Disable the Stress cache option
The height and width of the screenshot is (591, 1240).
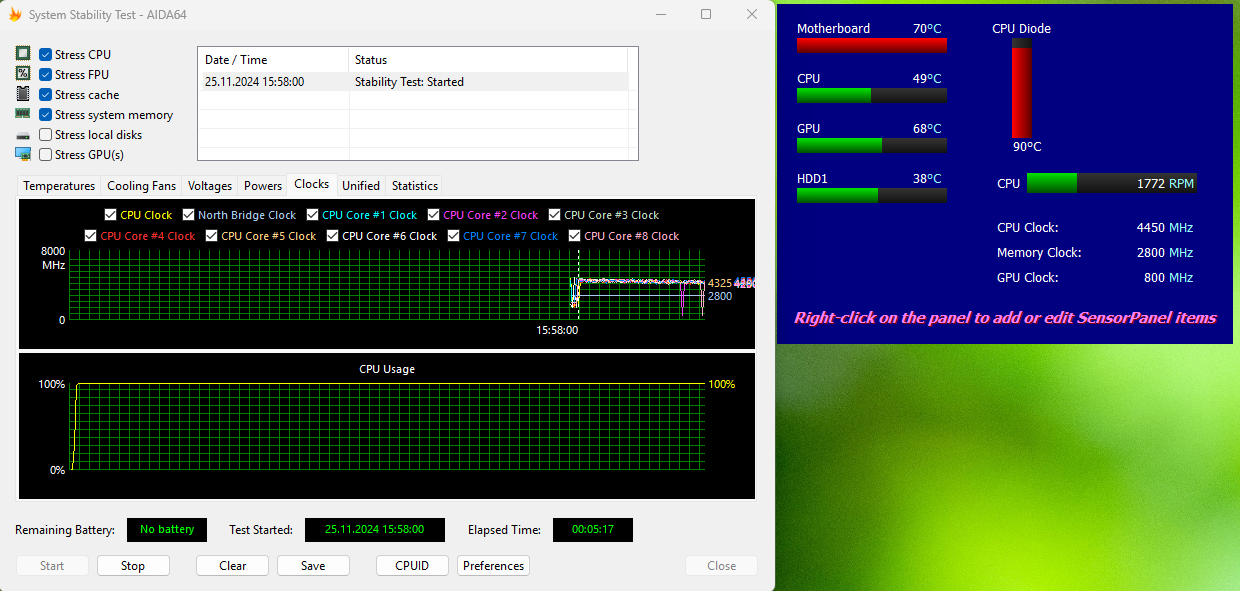pyautogui.click(x=46, y=95)
